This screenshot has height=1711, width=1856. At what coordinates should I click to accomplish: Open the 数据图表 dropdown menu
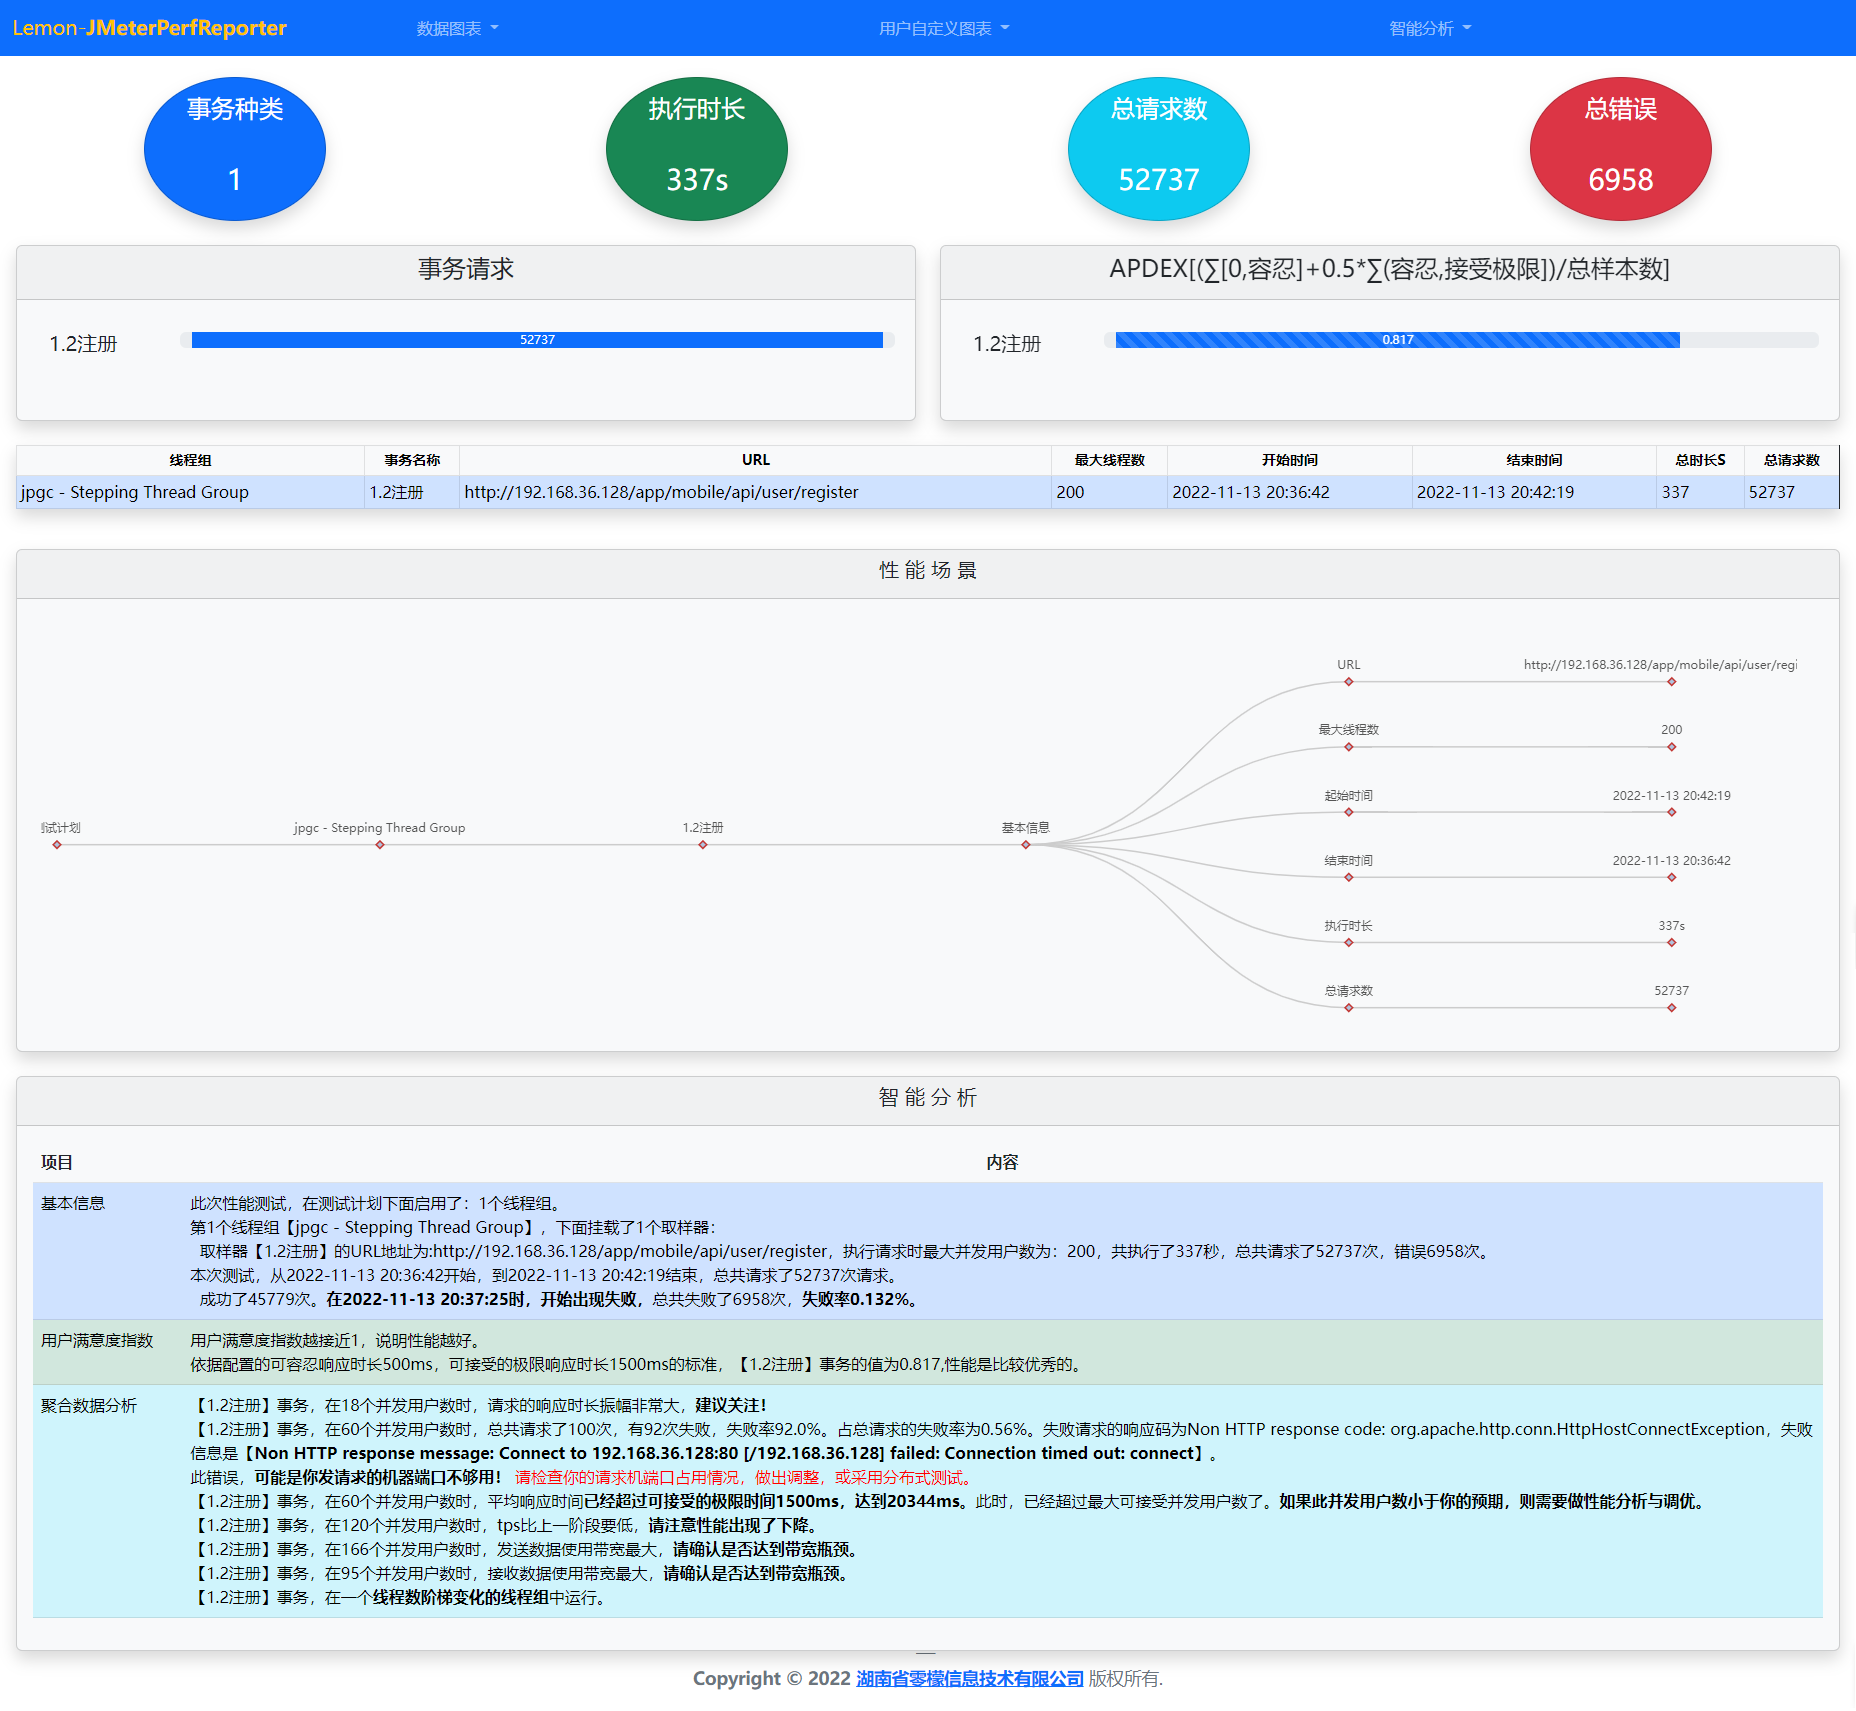[457, 28]
